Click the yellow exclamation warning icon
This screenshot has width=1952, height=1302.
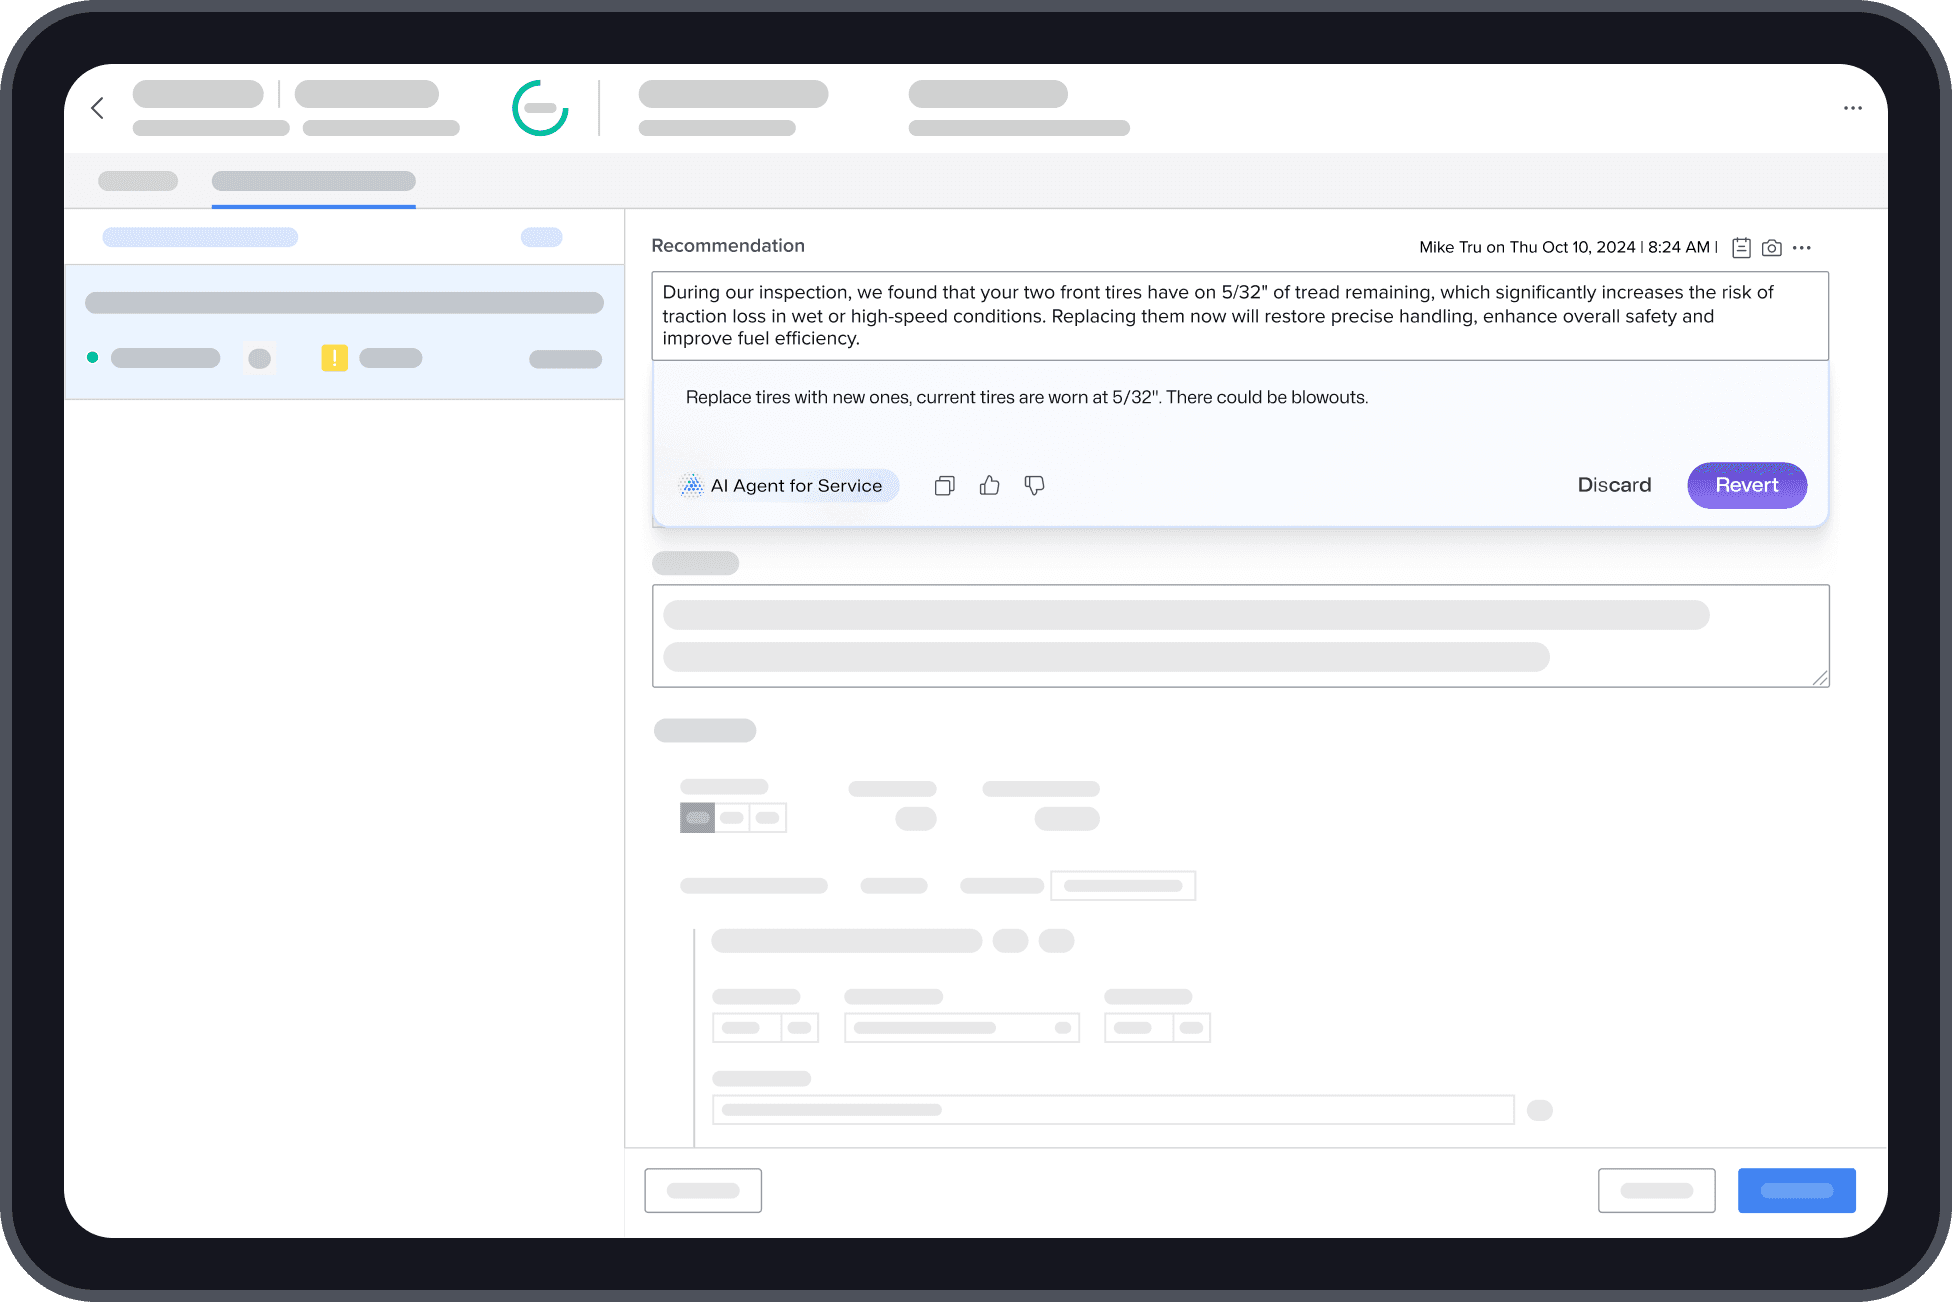[334, 358]
